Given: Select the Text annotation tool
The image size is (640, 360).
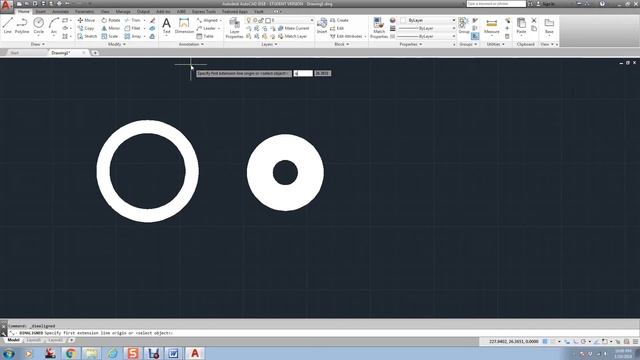Looking at the screenshot, I should (x=167, y=25).
